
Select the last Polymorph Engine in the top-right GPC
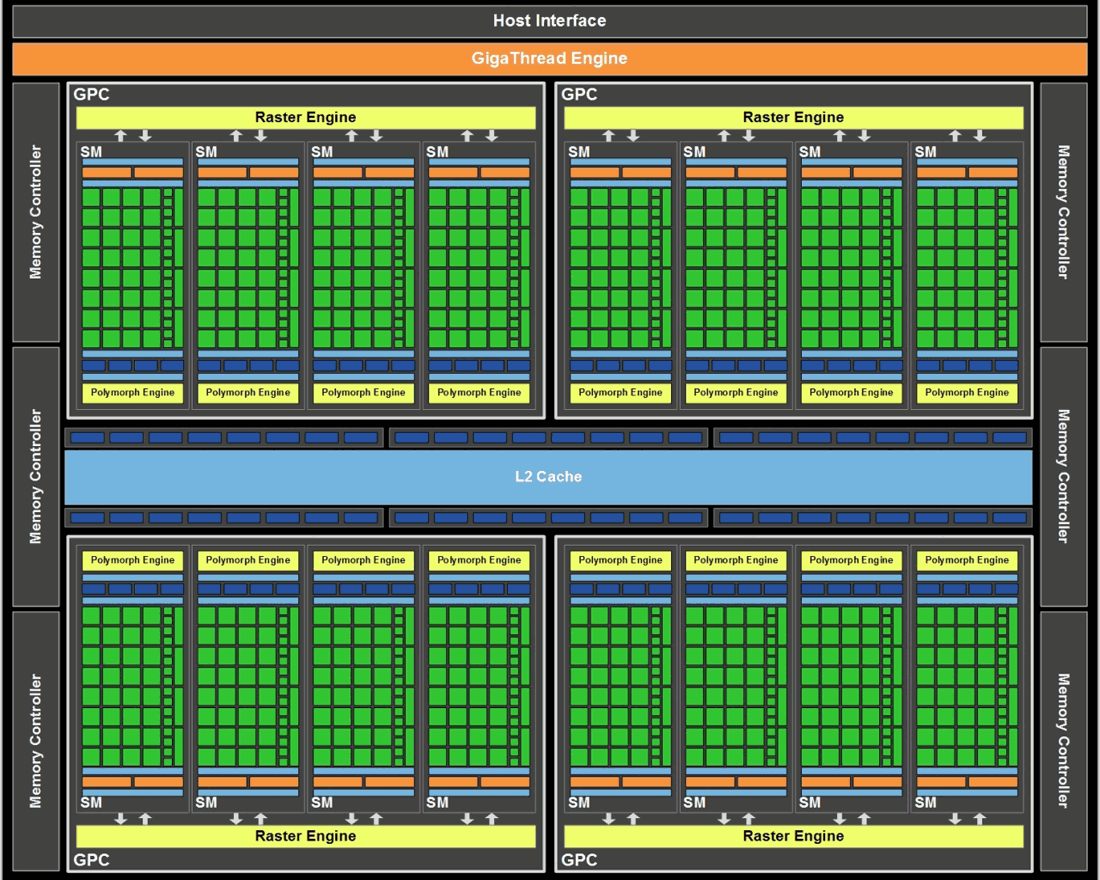966,393
